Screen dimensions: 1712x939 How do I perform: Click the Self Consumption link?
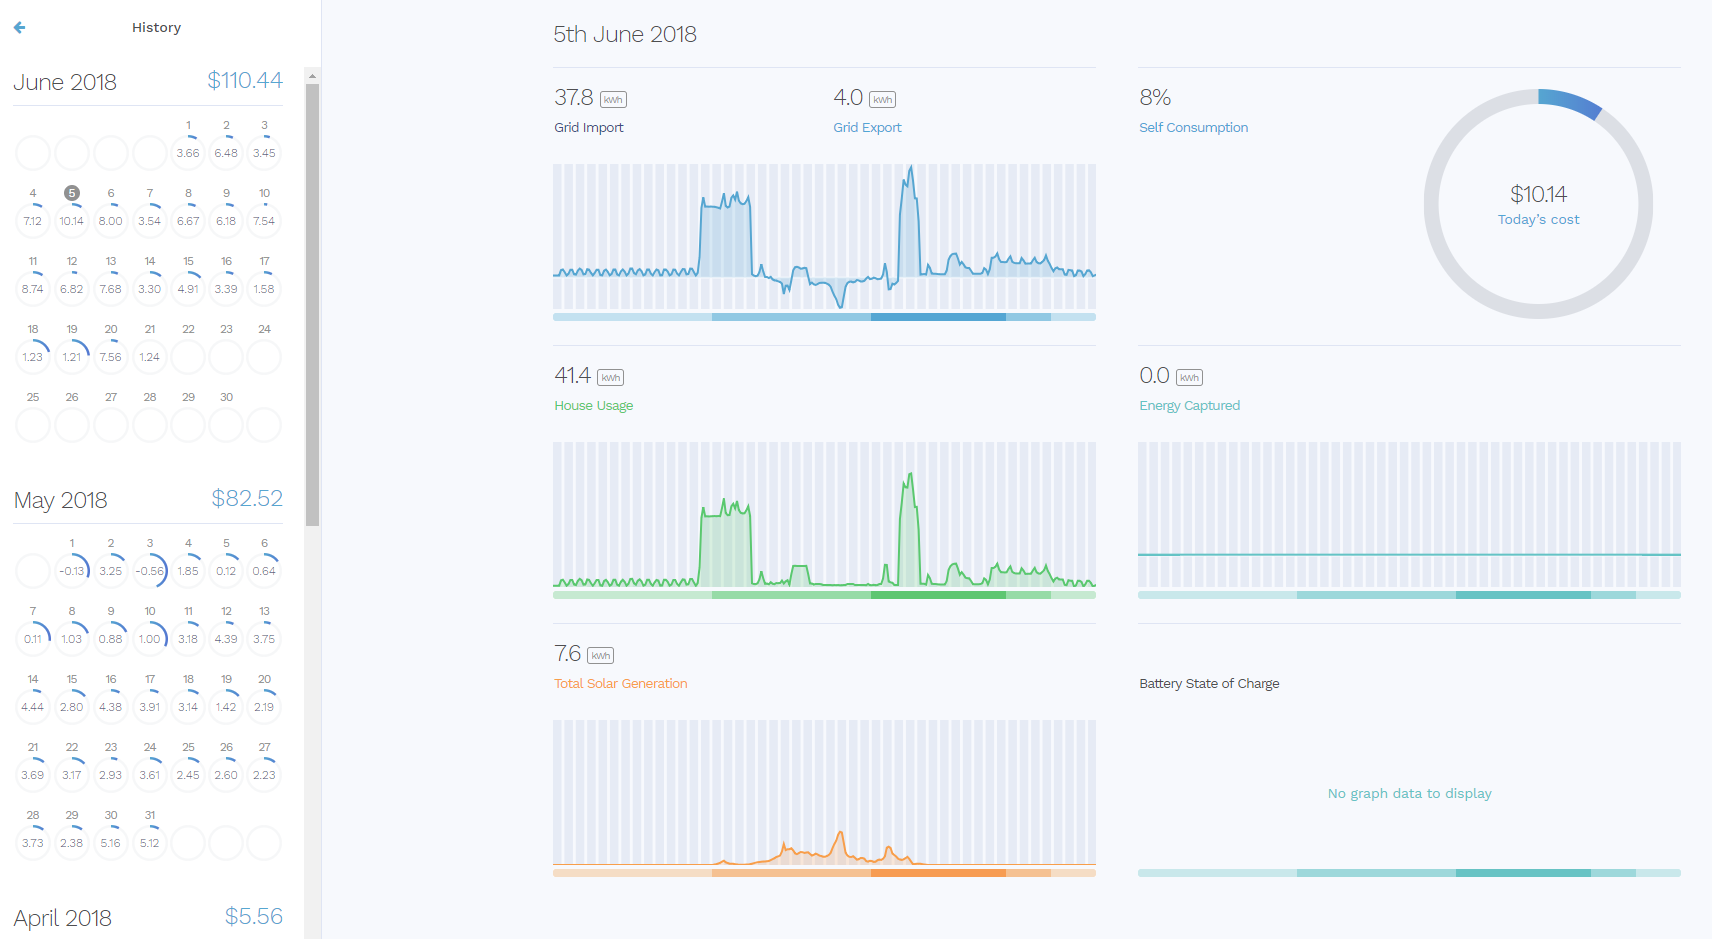point(1193,127)
